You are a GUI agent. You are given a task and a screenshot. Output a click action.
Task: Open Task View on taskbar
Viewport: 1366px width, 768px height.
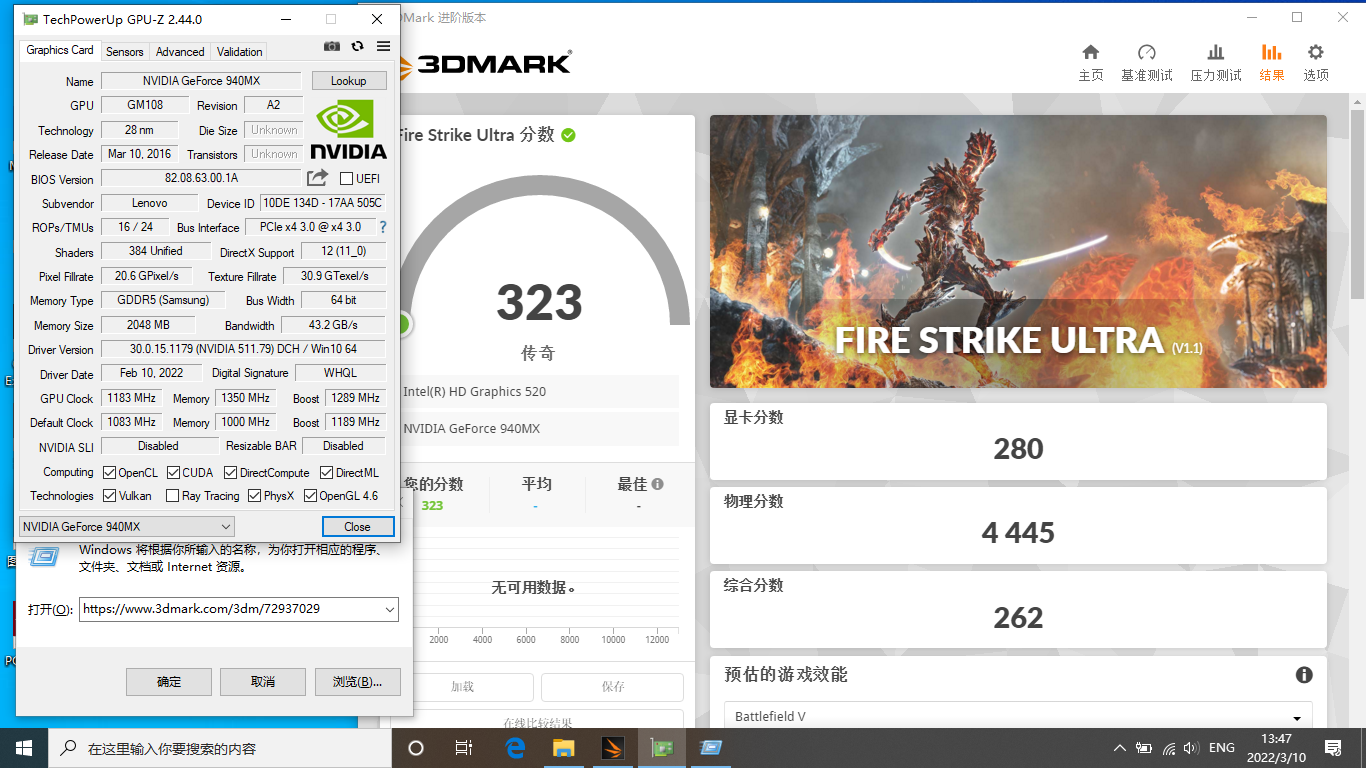[464, 747]
